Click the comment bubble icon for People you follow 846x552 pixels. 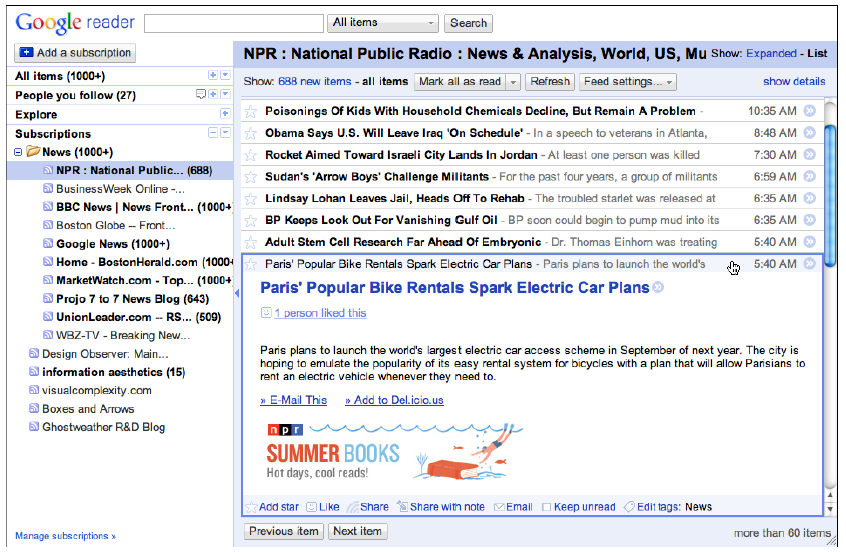(x=201, y=94)
